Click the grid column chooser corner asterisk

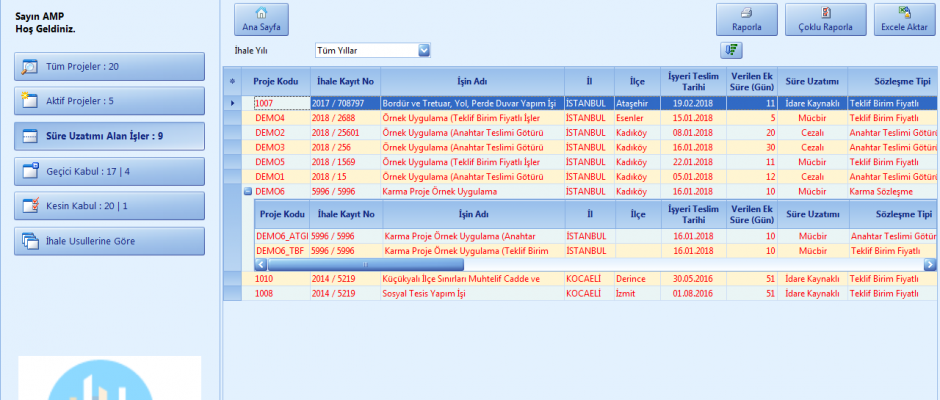pos(233,81)
